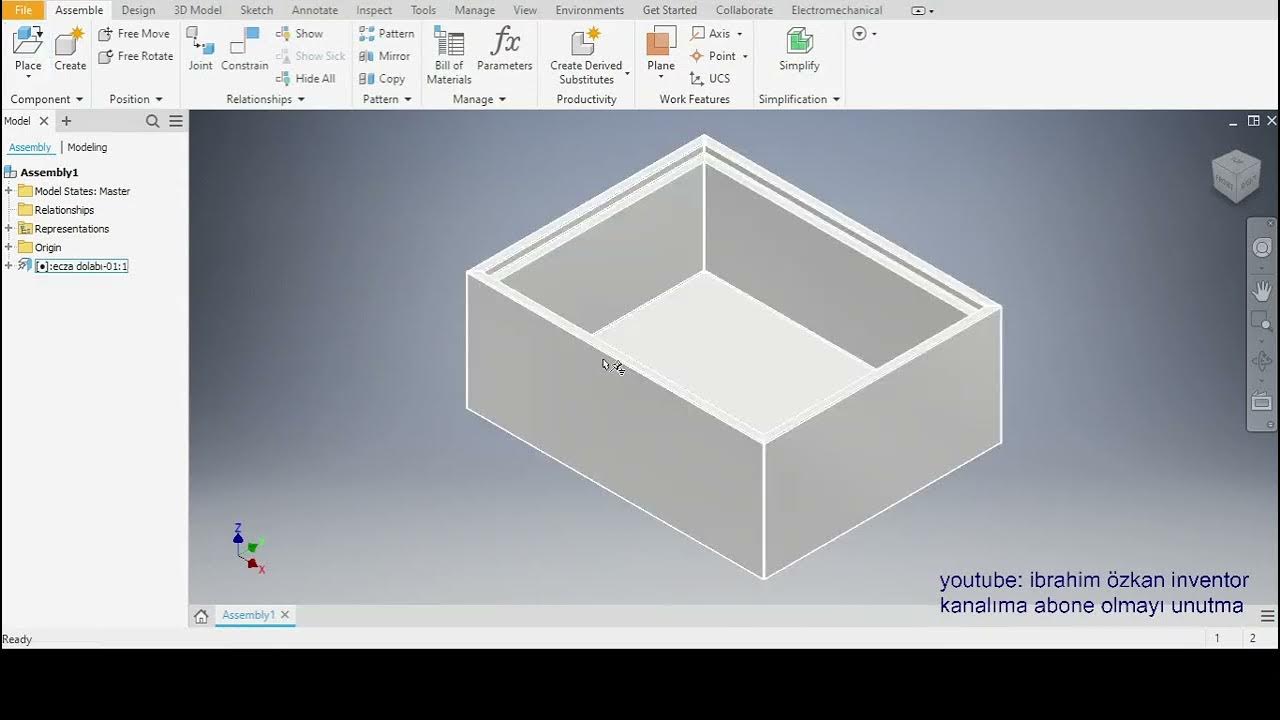The height and width of the screenshot is (720, 1280).
Task: Create a UCS work feature
Action: pyautogui.click(x=710, y=79)
